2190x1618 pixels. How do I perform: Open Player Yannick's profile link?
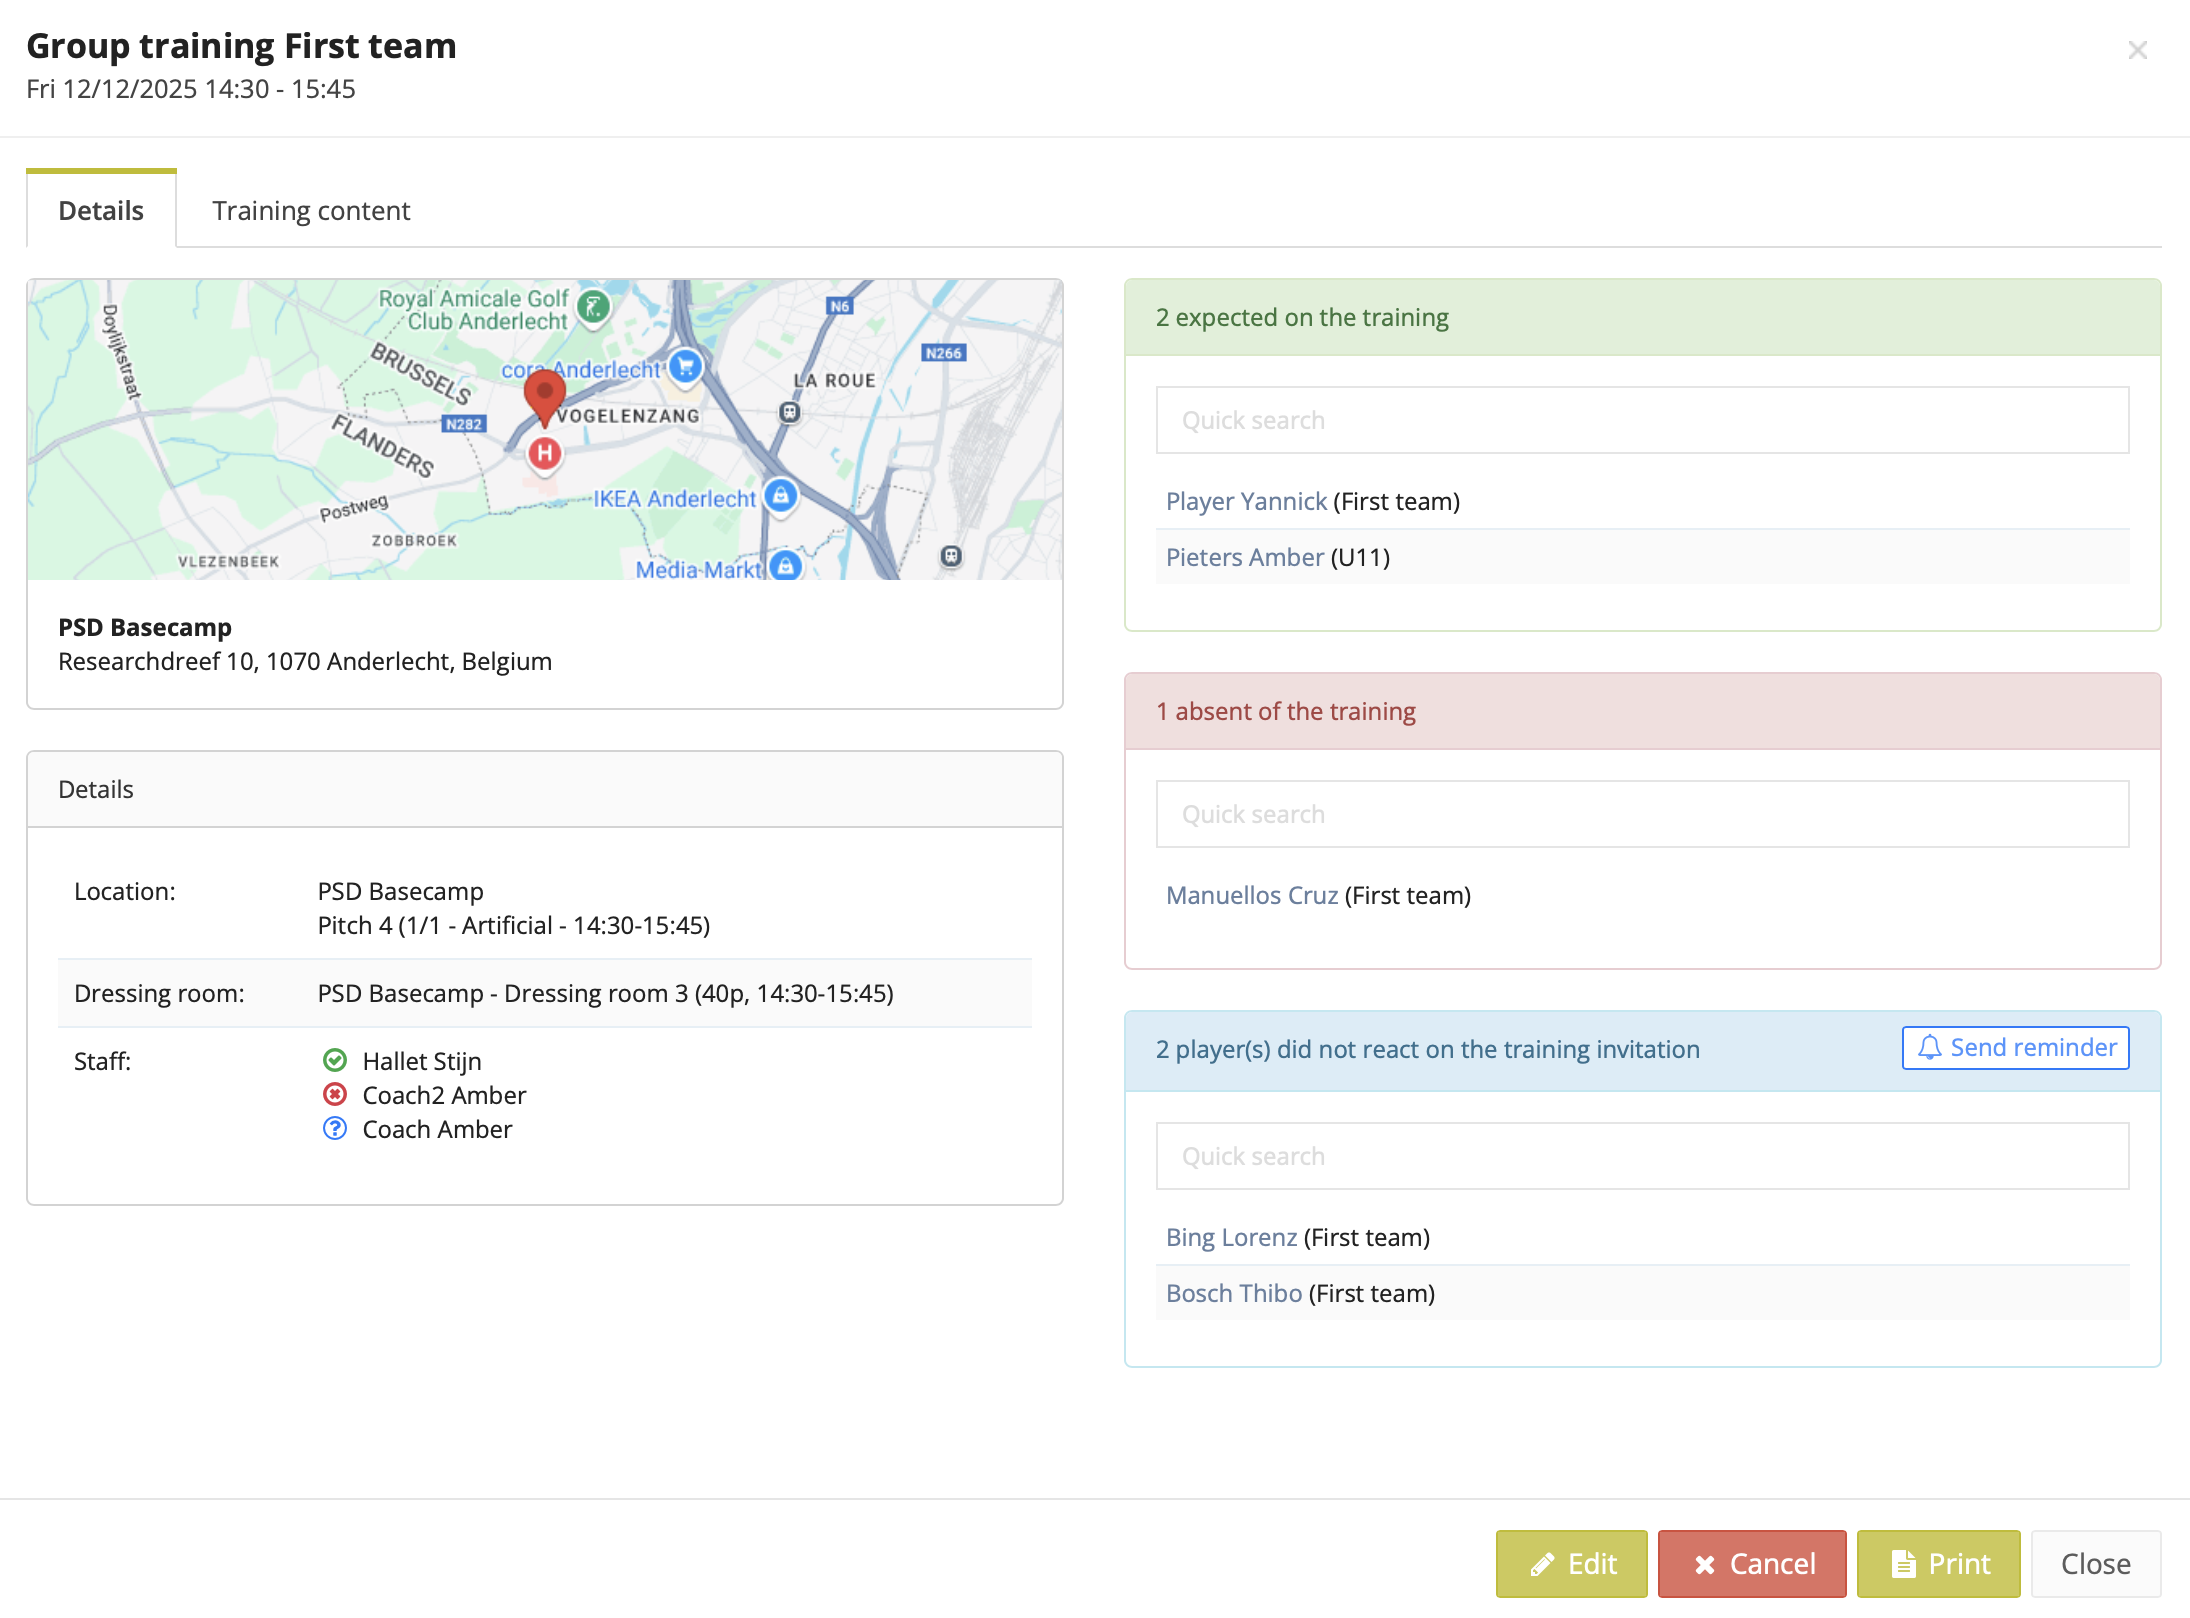tap(1246, 501)
